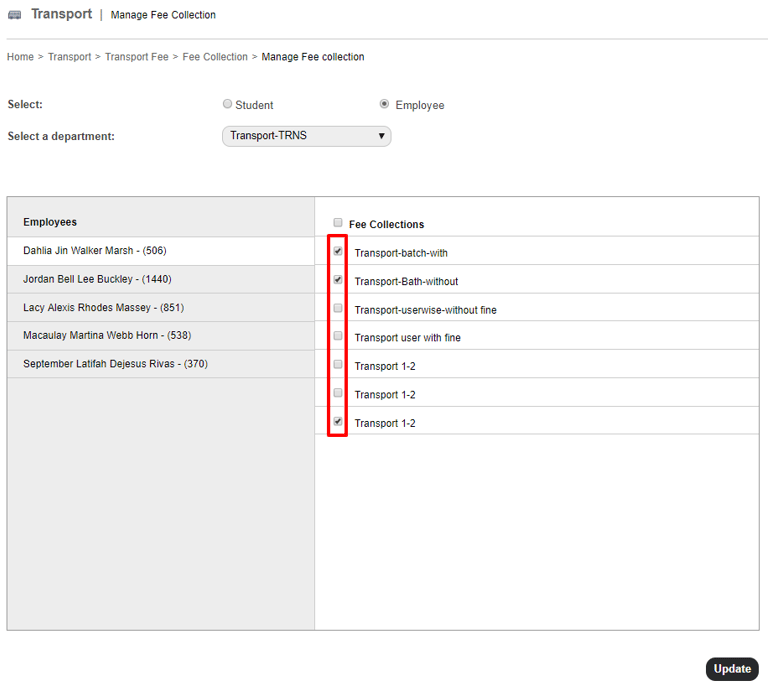Navigate to Fee Collection breadcrumb

coord(214,57)
